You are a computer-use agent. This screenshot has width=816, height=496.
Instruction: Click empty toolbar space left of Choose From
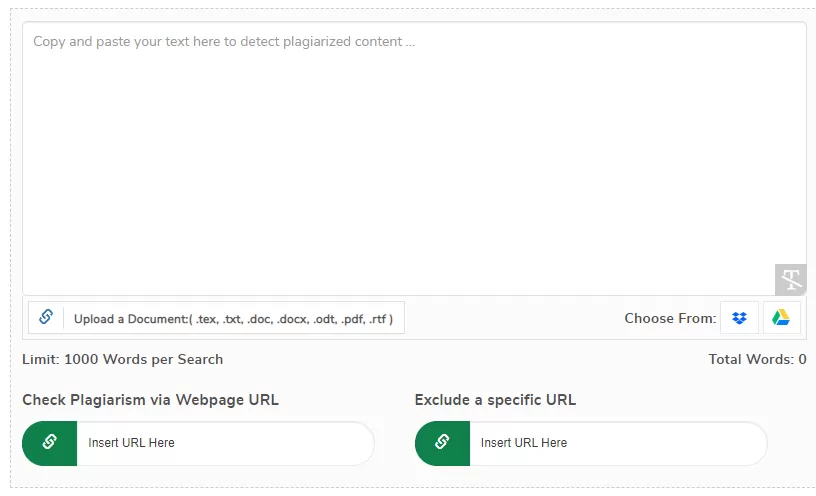click(510, 319)
